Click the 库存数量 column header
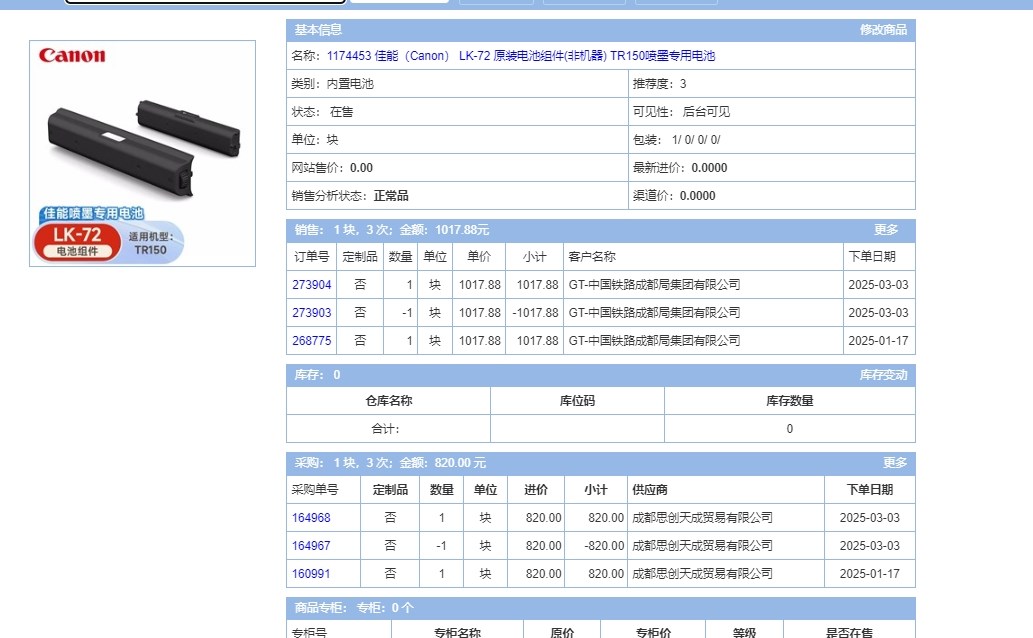Image resolution: width=1033 pixels, height=638 pixels. tap(790, 401)
